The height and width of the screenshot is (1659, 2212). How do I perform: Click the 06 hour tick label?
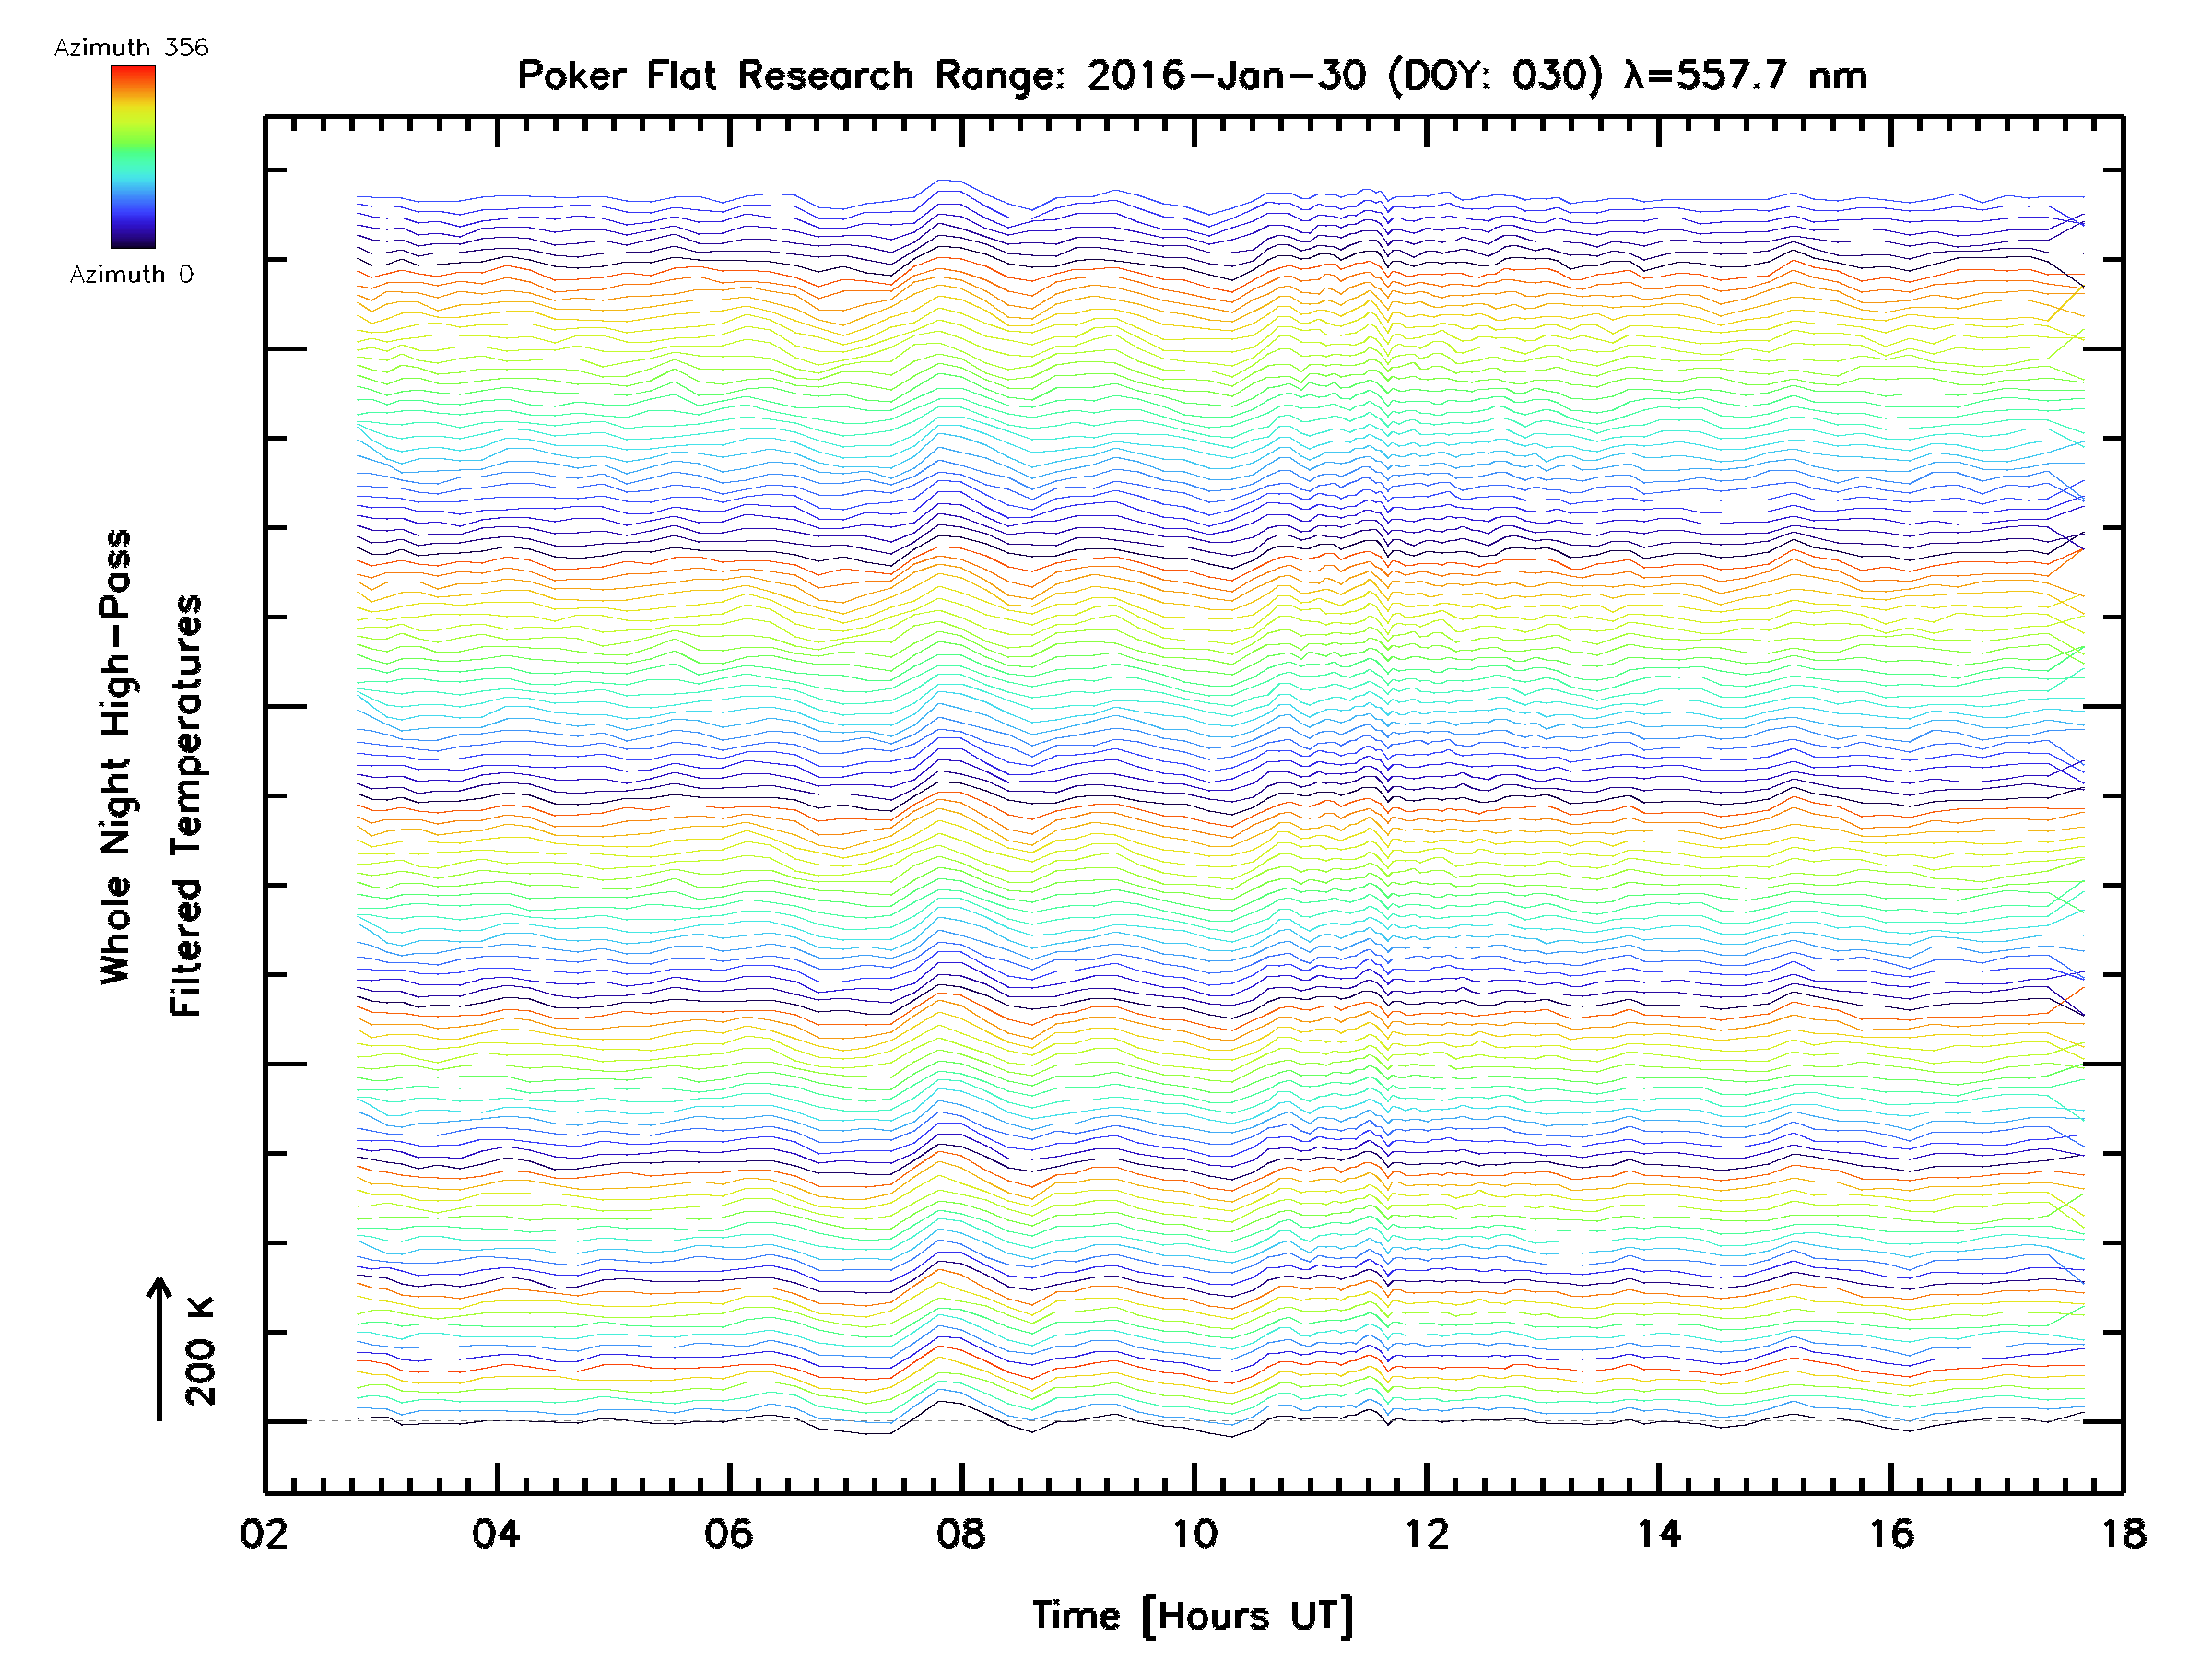tap(729, 1534)
